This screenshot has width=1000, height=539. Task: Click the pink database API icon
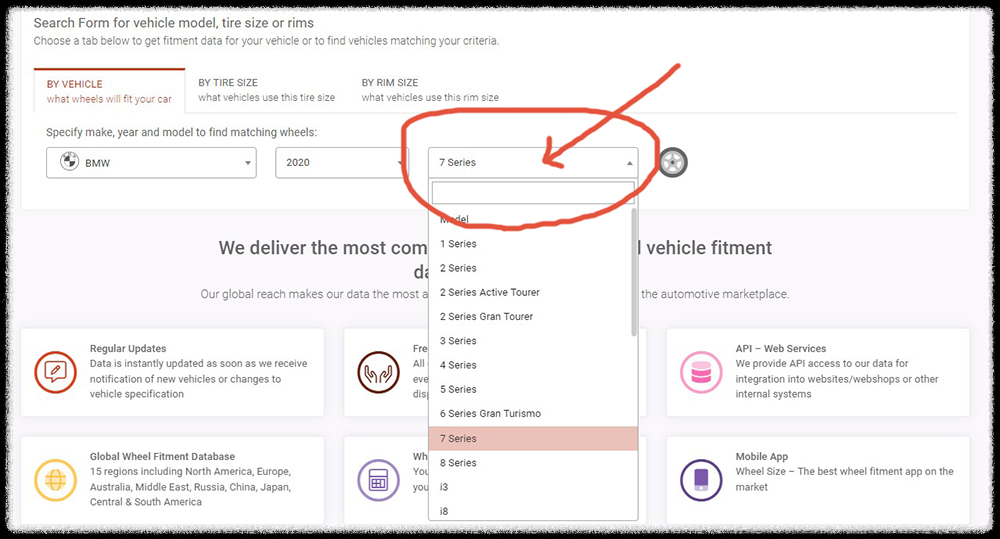[x=701, y=372]
